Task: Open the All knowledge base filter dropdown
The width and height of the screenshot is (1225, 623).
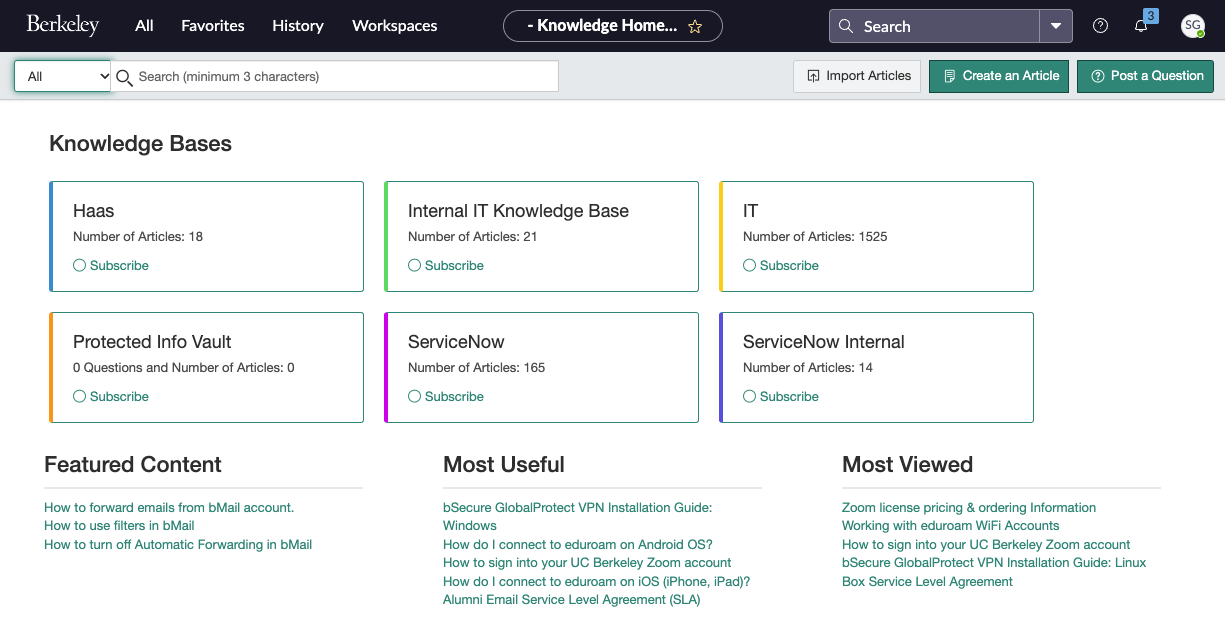Action: (x=62, y=76)
